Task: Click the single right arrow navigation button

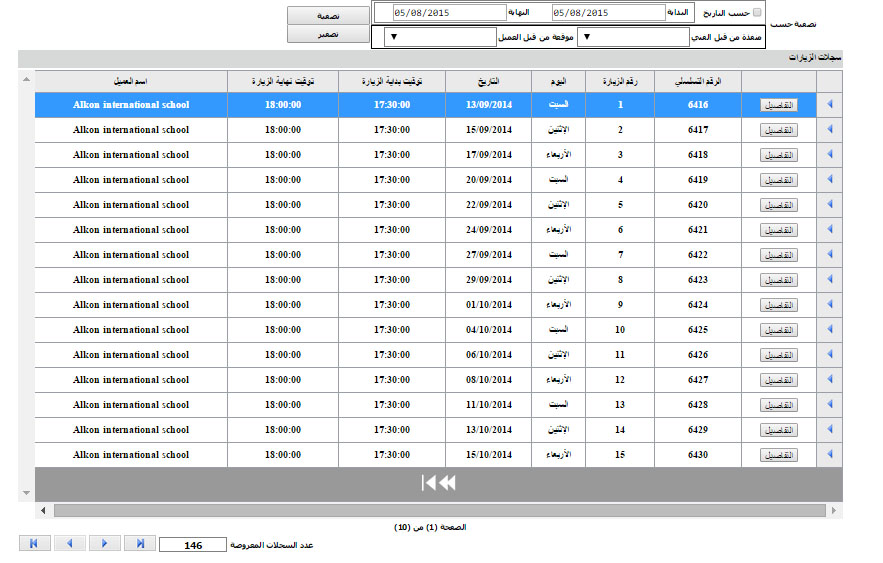Action: [x=104, y=543]
